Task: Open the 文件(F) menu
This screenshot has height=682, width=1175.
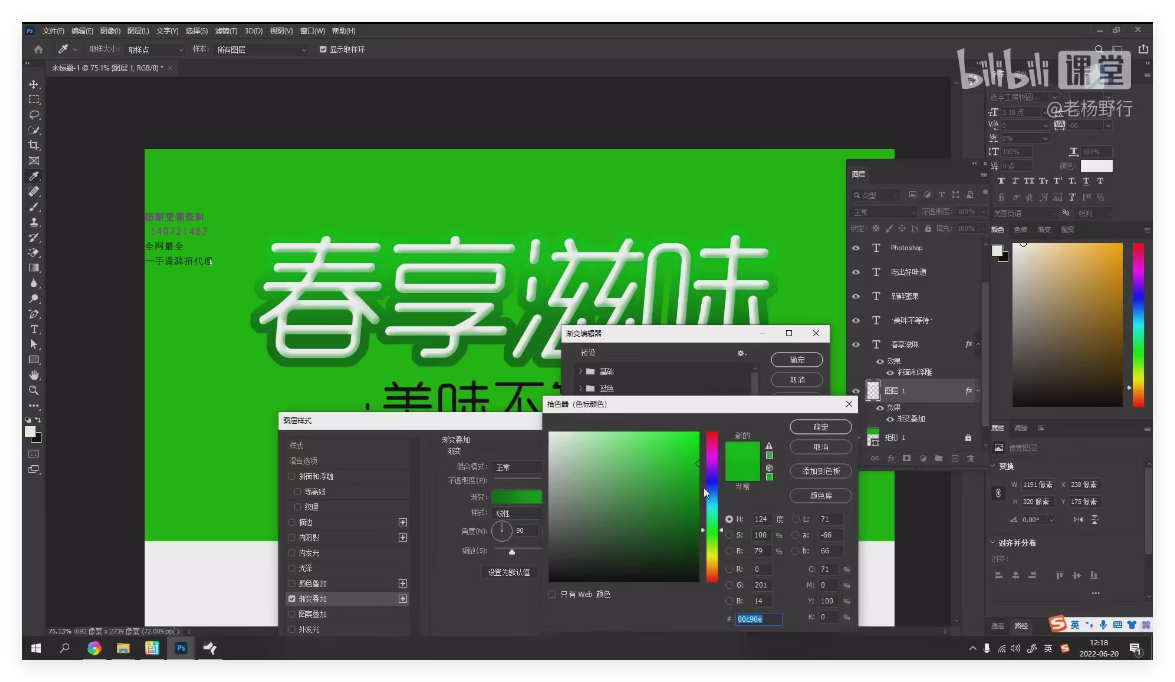Action: click(53, 31)
